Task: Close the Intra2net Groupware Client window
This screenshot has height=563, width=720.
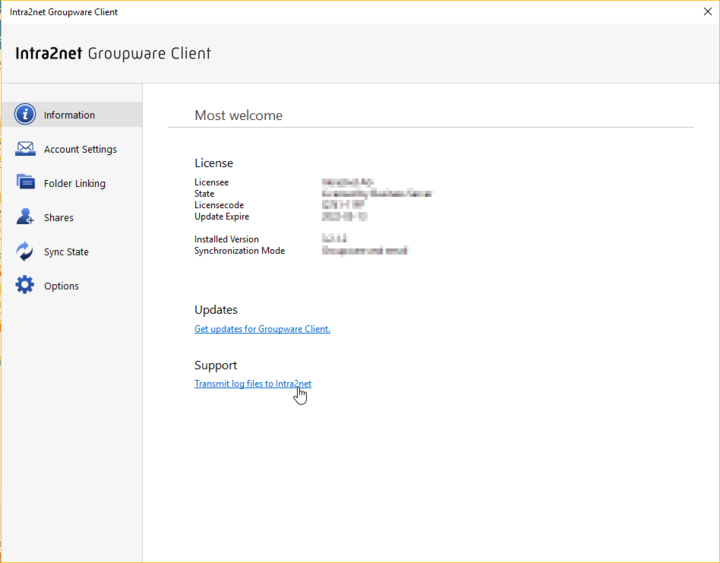Action: pos(708,11)
